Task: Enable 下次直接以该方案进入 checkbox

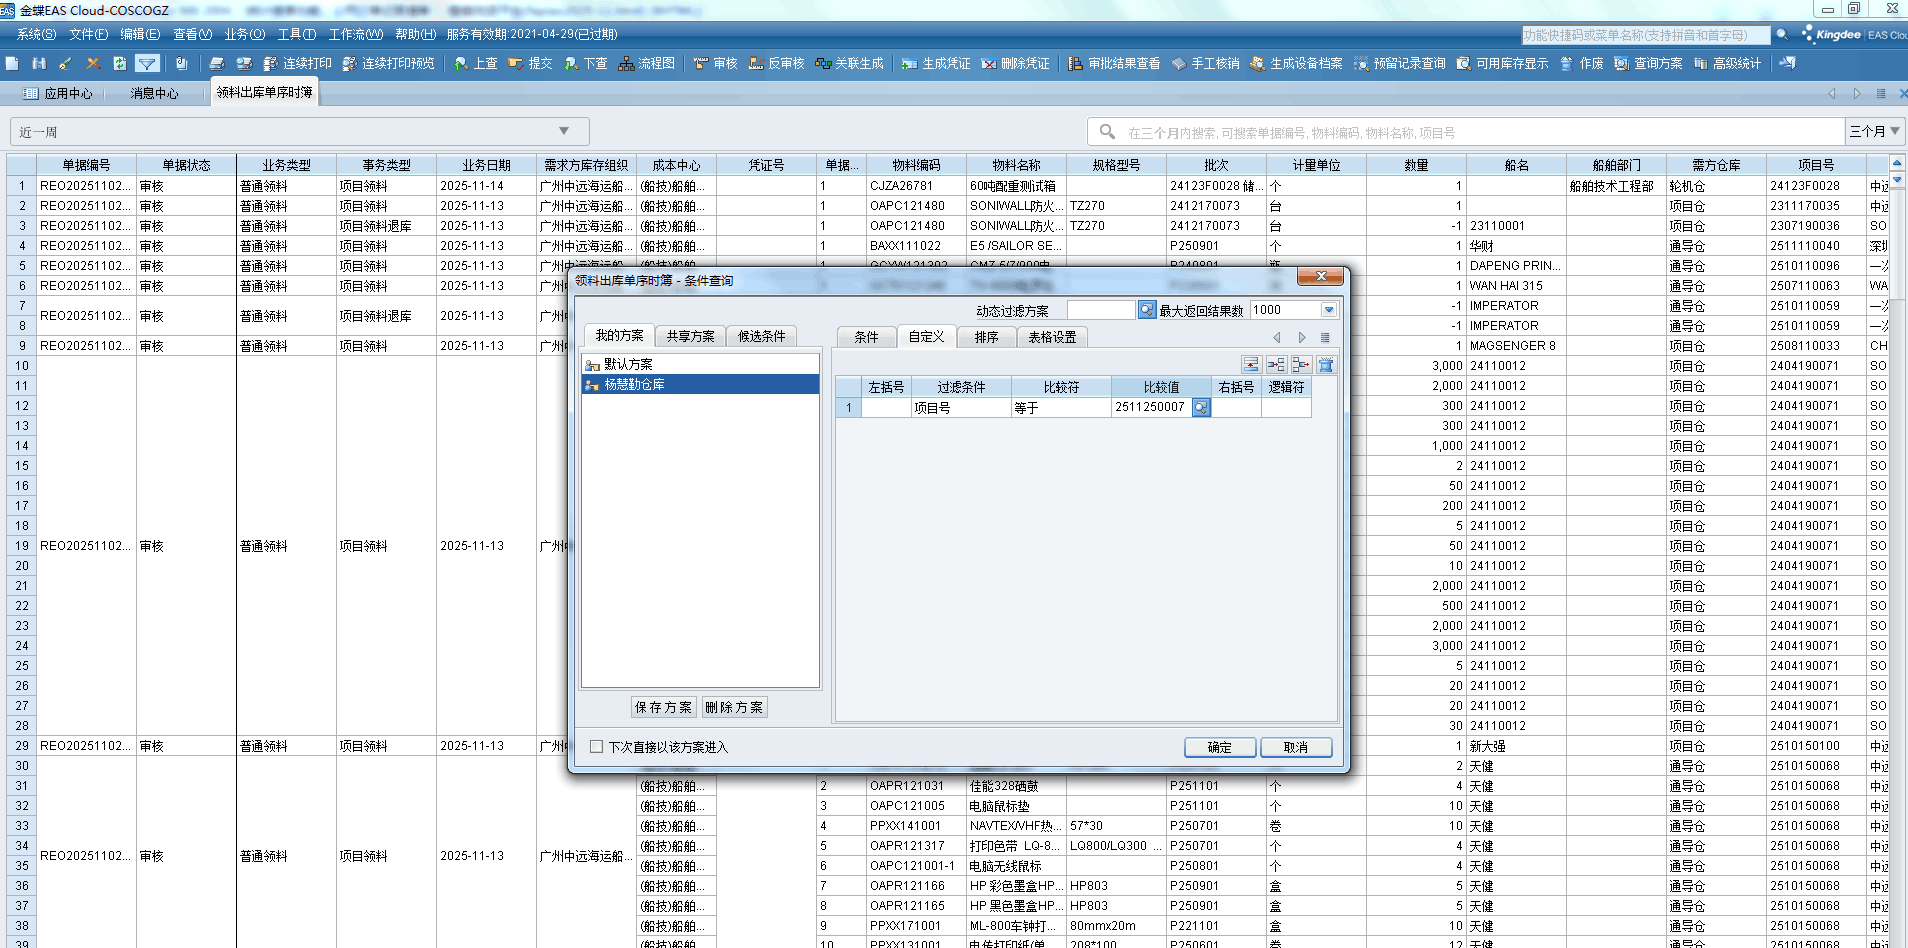Action: (x=597, y=747)
